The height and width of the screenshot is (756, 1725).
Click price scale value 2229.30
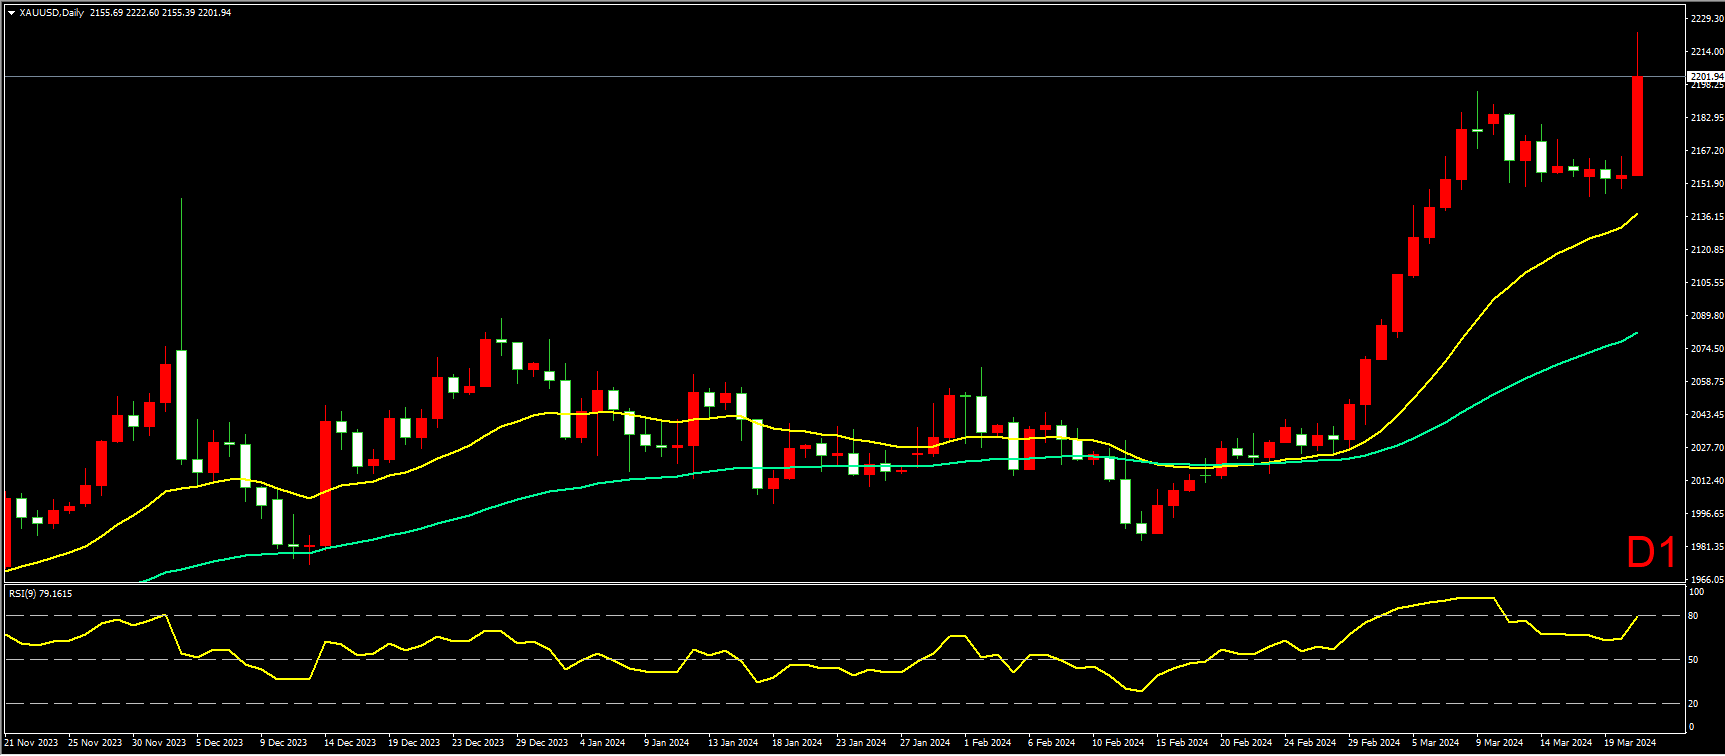[1706, 19]
